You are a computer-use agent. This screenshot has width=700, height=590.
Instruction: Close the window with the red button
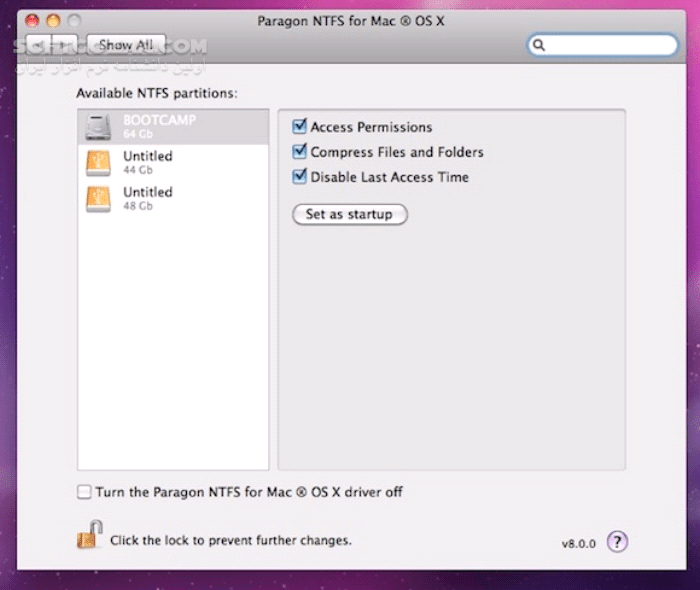32,21
